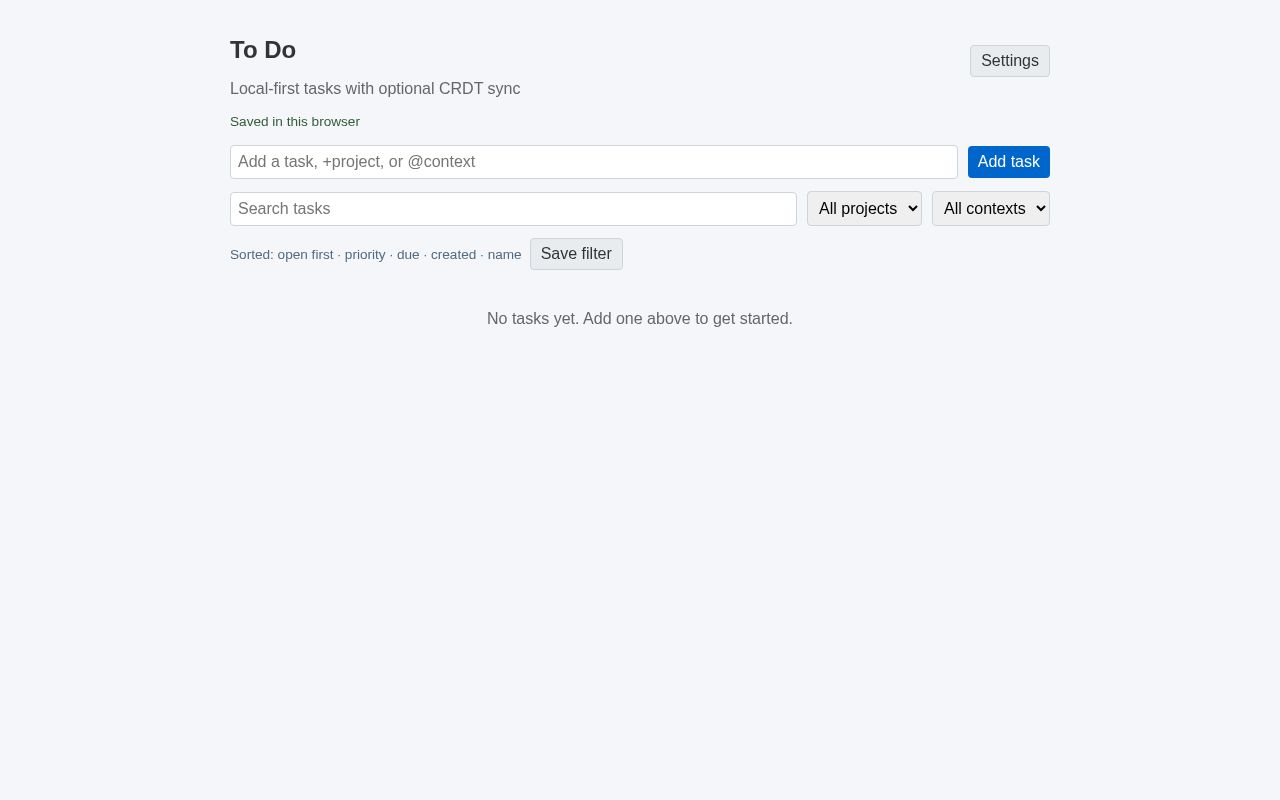Click the Local-first tasks subtitle
The image size is (1280, 800).
coord(375,89)
